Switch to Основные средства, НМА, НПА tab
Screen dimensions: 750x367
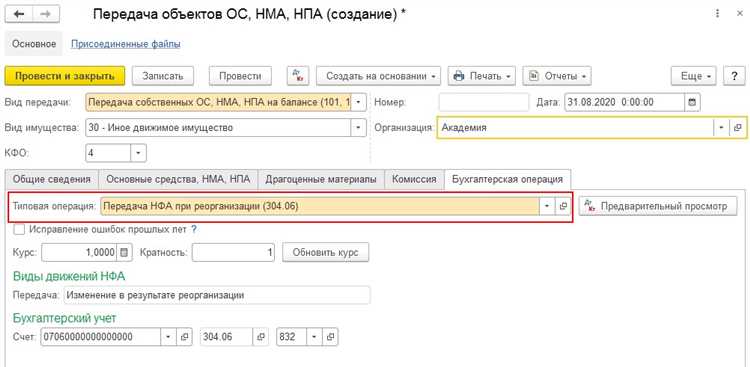click(178, 179)
